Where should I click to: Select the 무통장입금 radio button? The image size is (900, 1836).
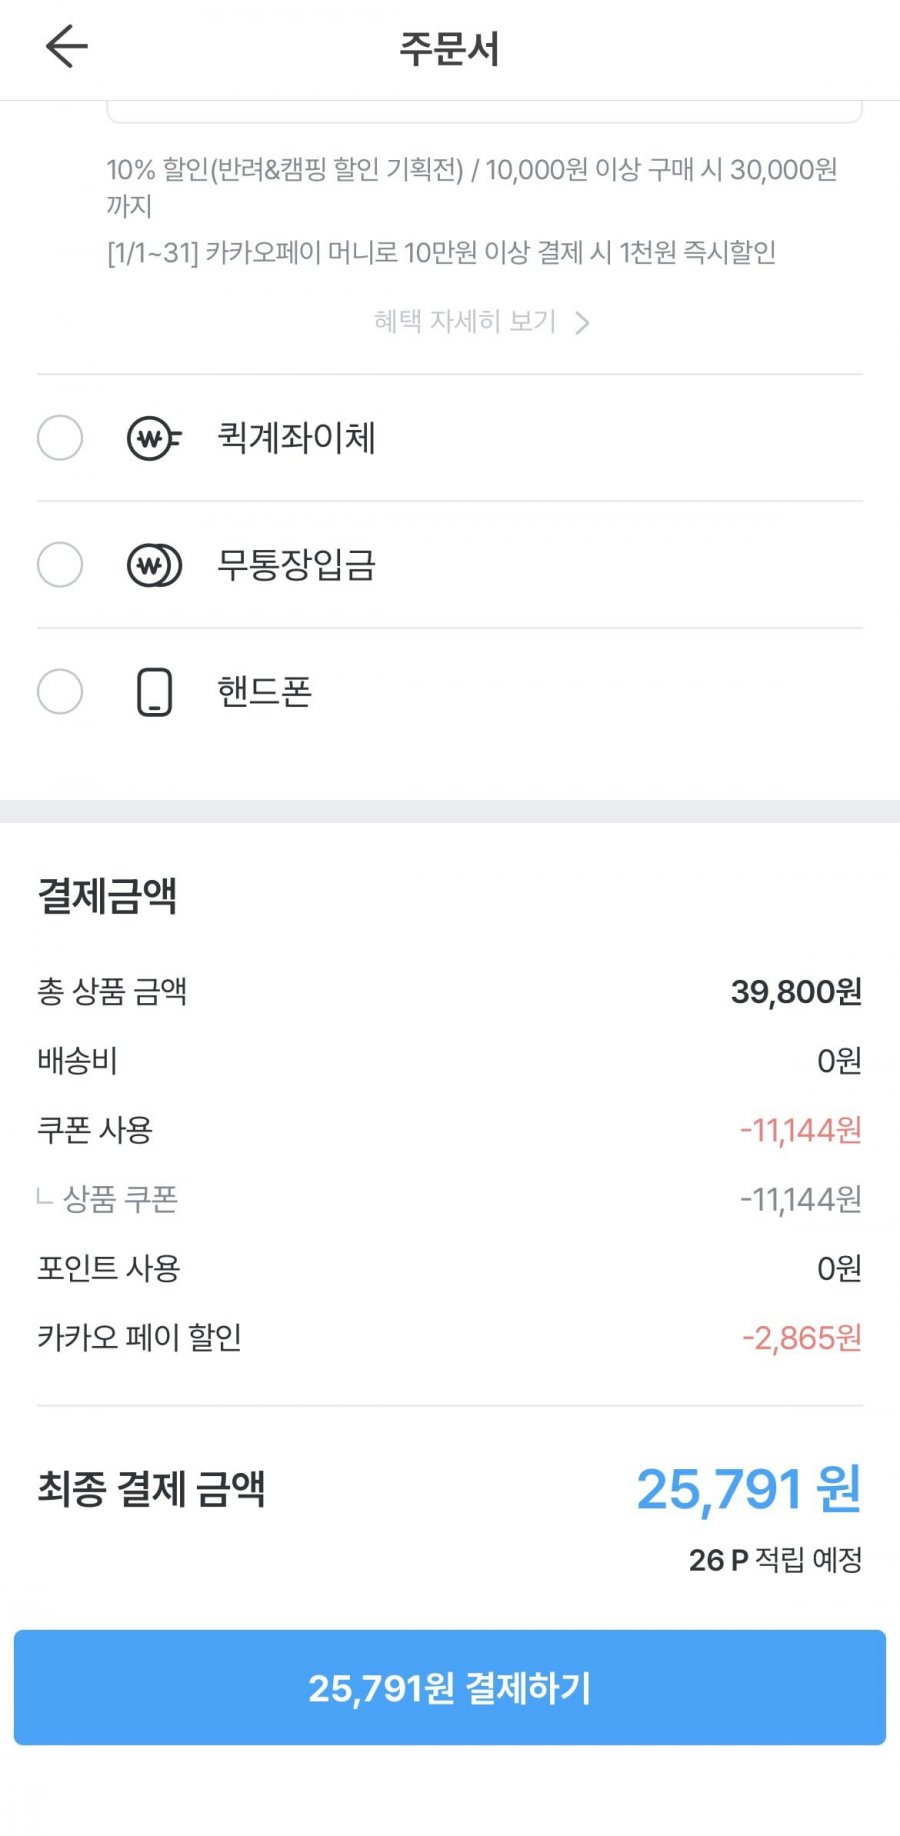[x=60, y=565]
